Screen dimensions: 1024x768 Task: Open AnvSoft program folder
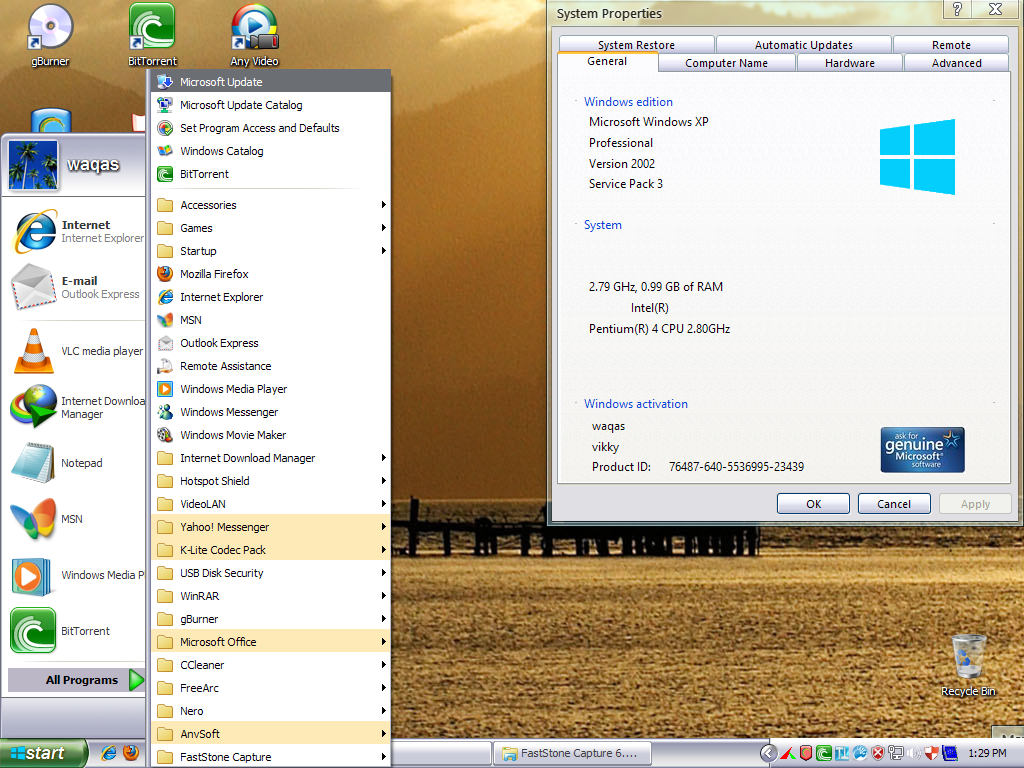point(271,734)
